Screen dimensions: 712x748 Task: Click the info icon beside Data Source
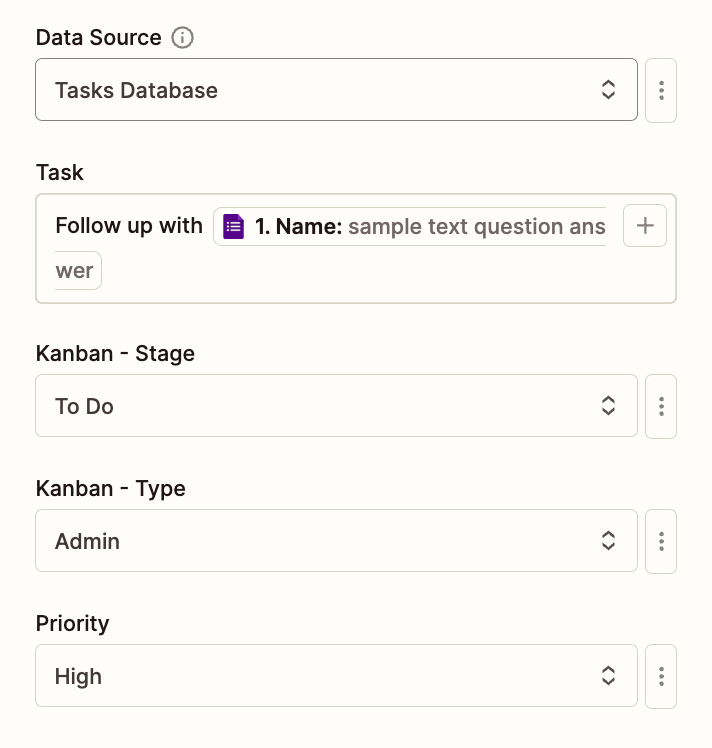(182, 38)
